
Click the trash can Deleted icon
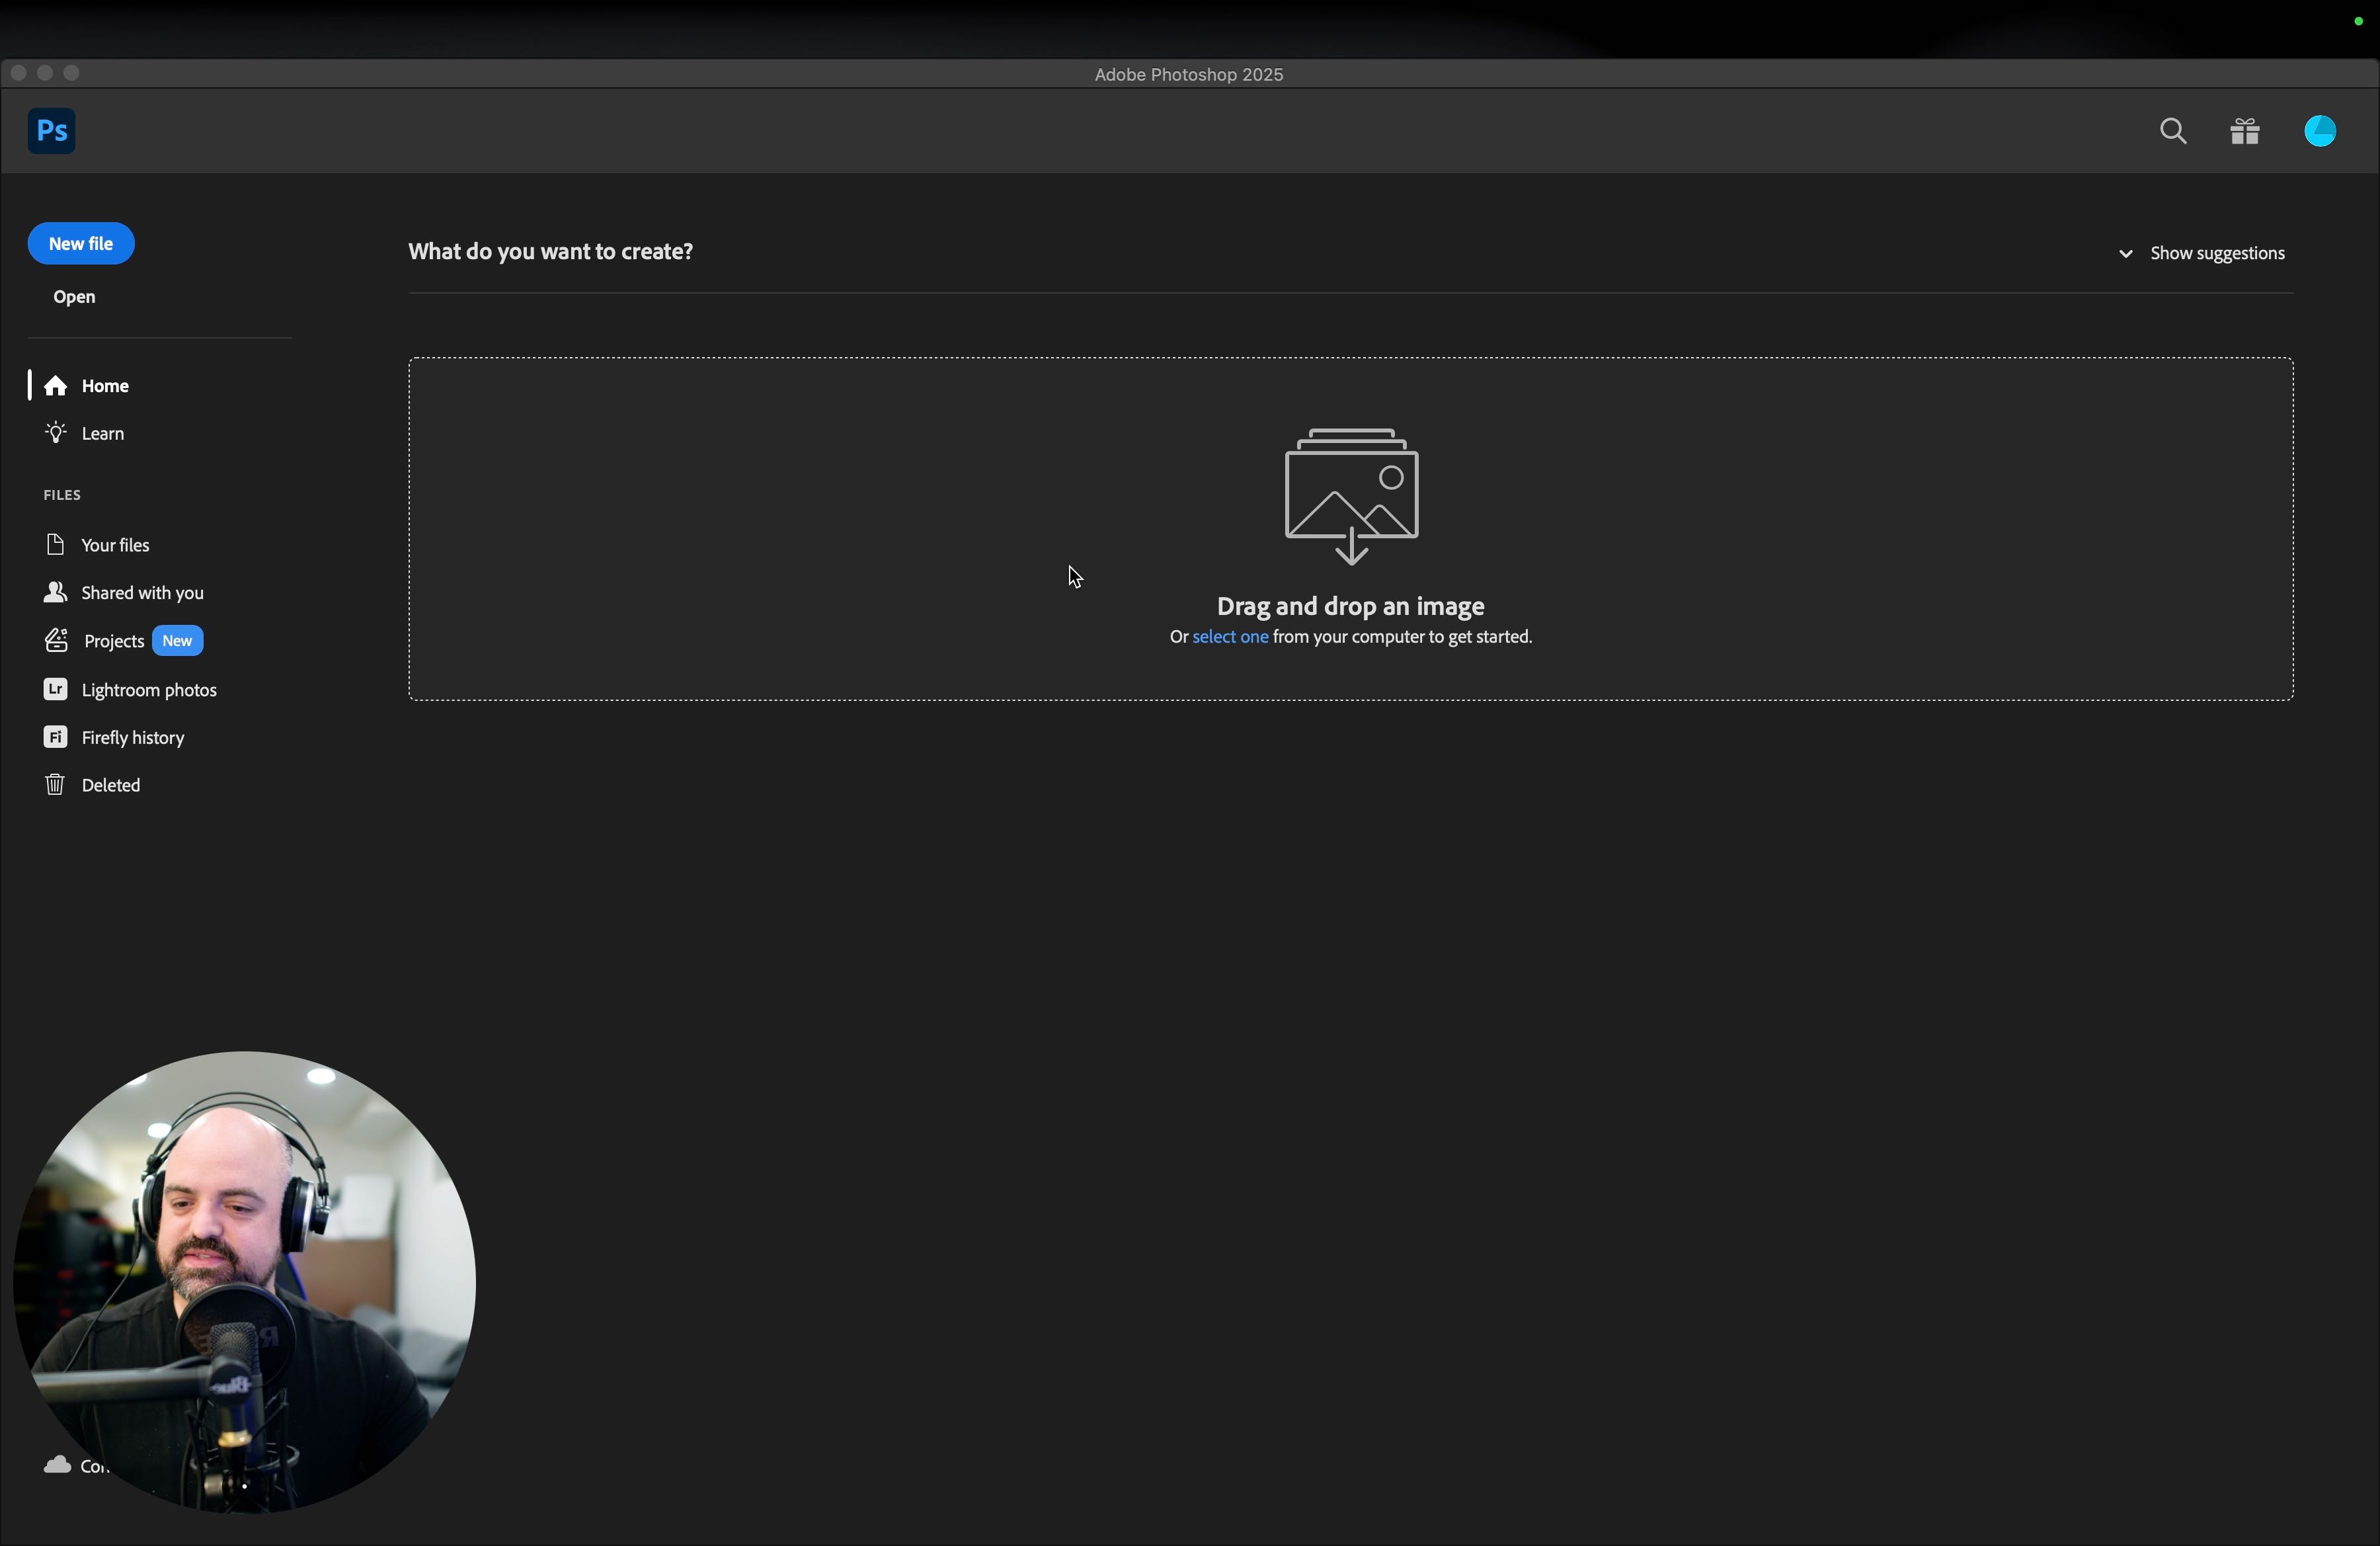coord(55,785)
